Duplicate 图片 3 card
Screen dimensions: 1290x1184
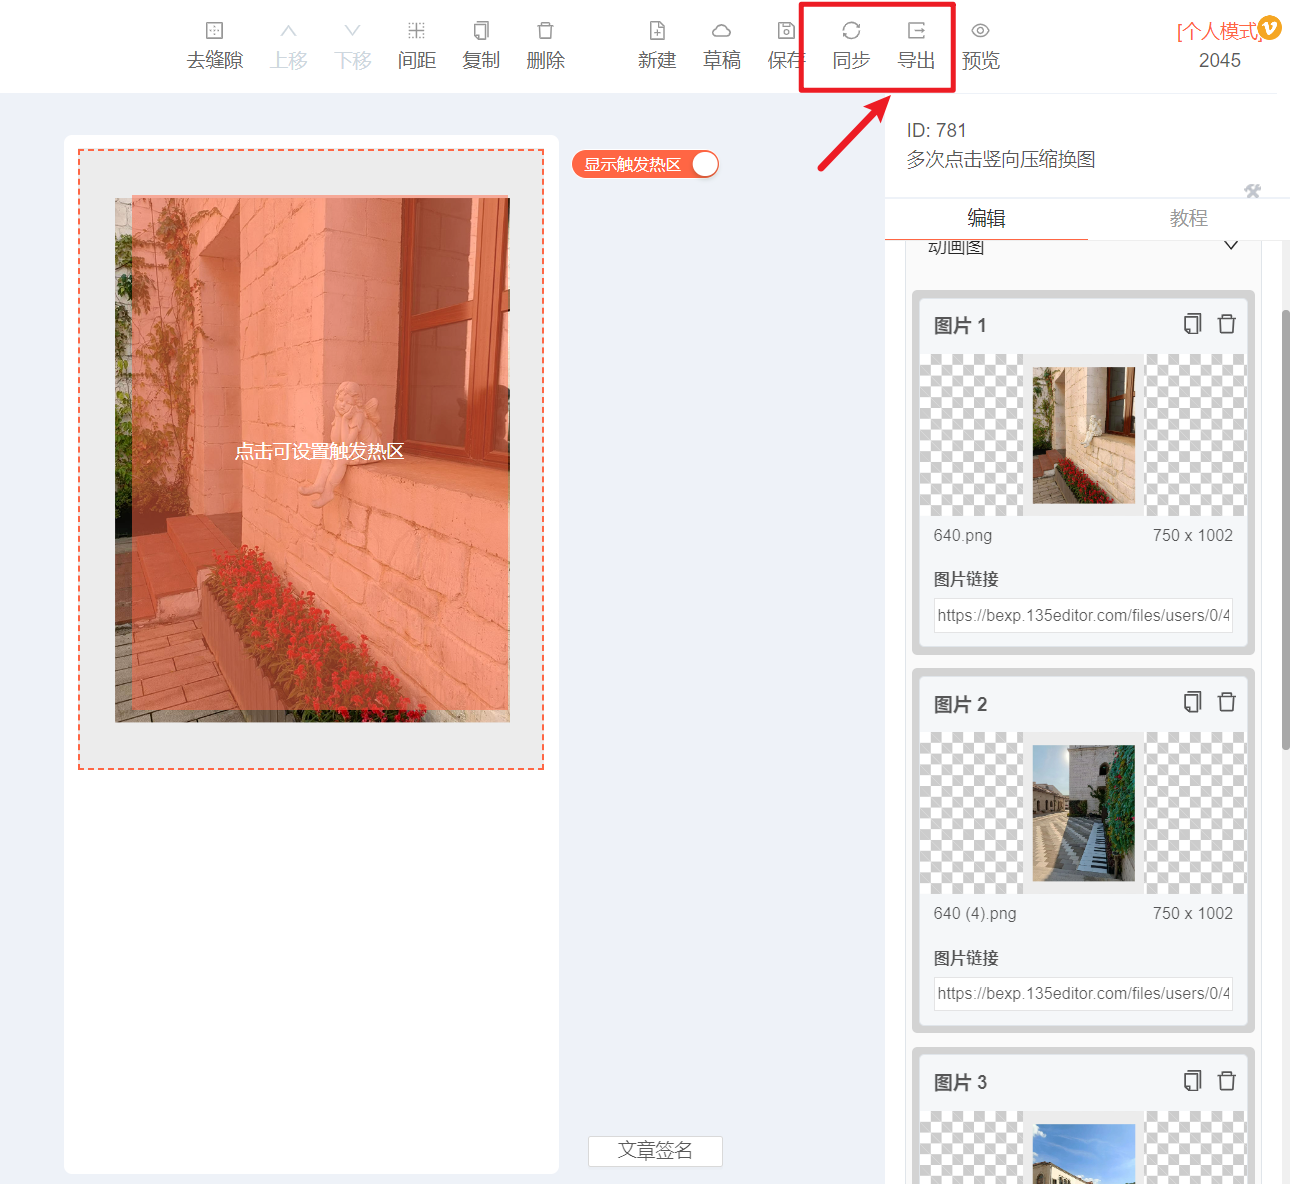1192,1081
